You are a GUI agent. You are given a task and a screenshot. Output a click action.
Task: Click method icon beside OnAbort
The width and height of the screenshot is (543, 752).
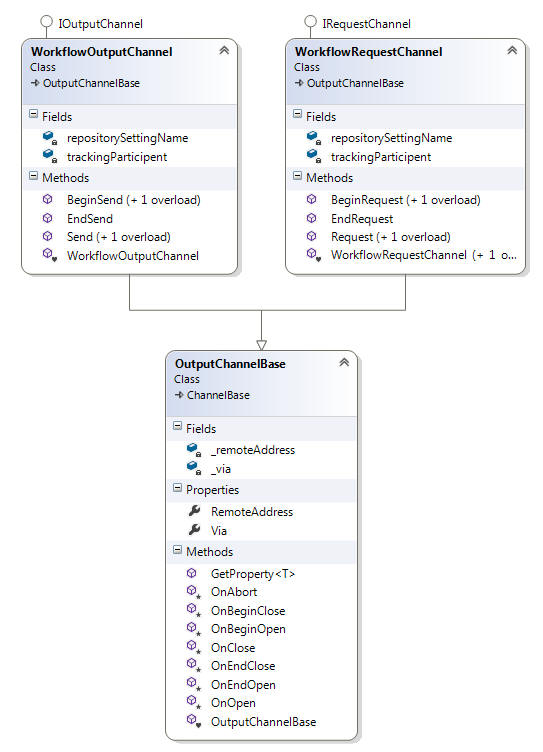(193, 592)
